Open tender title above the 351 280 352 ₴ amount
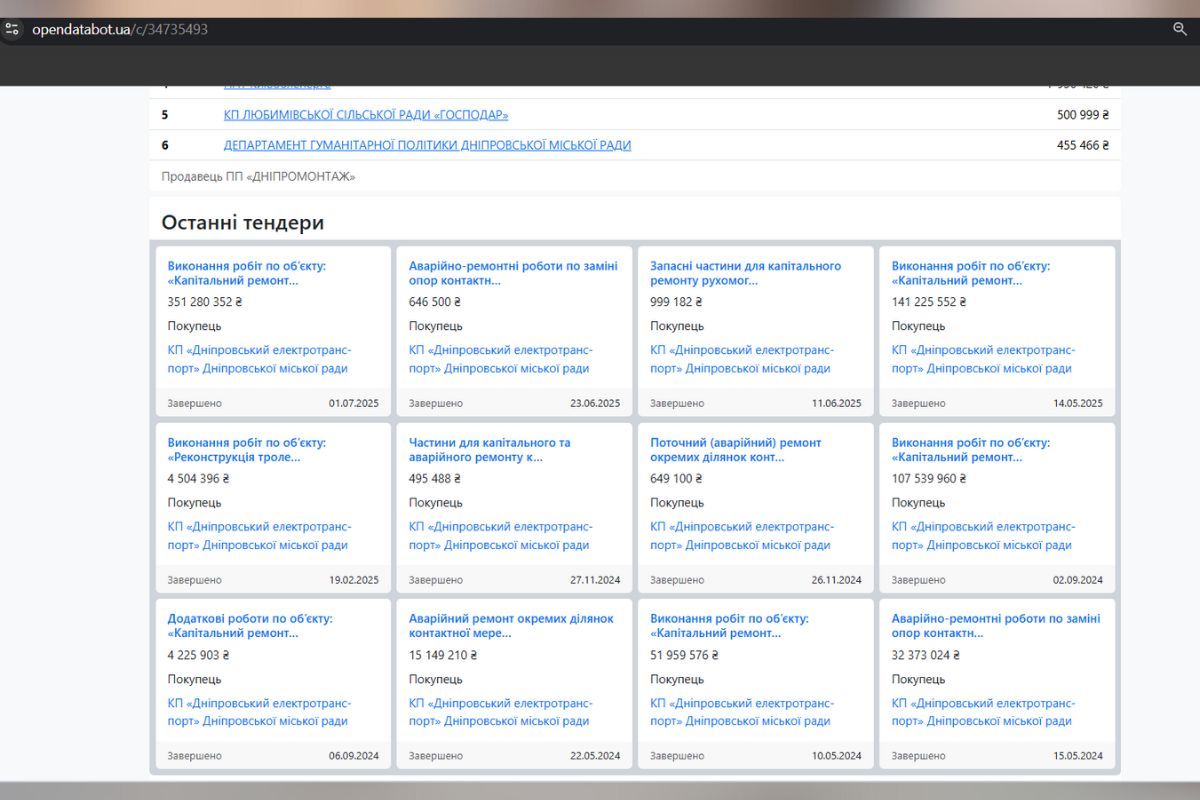Image resolution: width=1200 pixels, height=800 pixels. pyautogui.click(x=247, y=273)
